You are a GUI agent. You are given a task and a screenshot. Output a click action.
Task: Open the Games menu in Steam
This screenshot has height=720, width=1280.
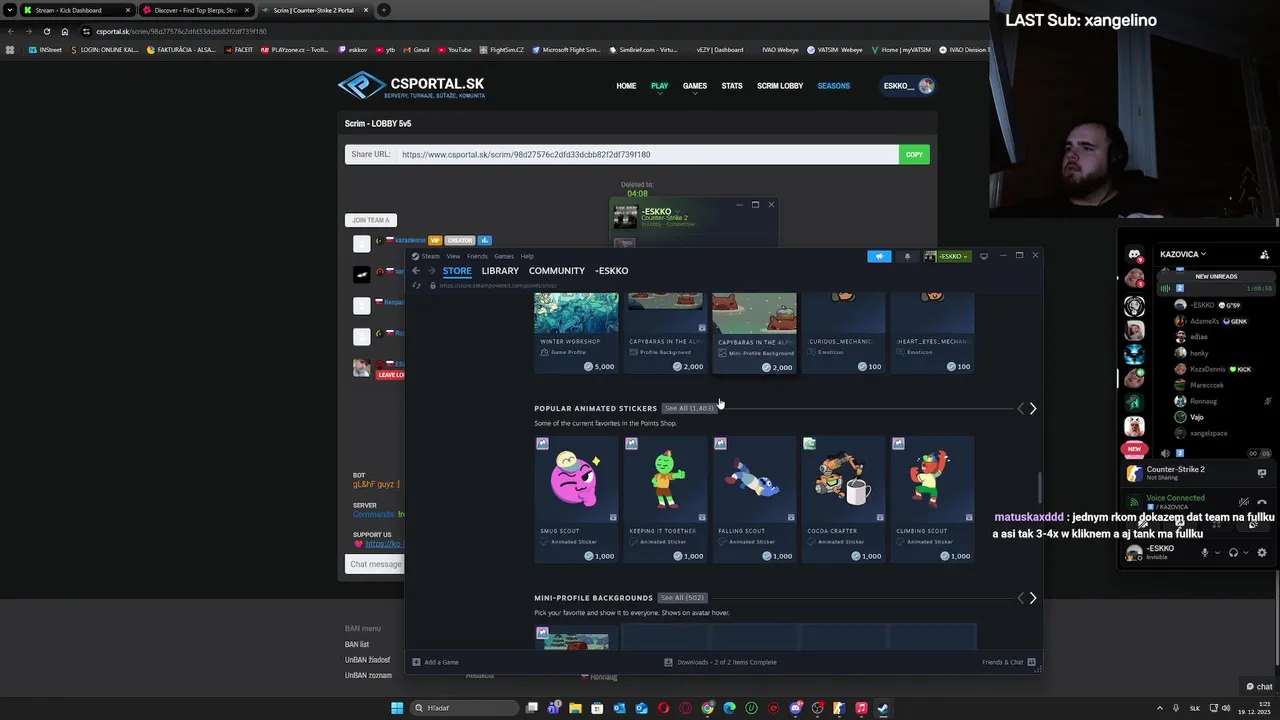coord(503,256)
